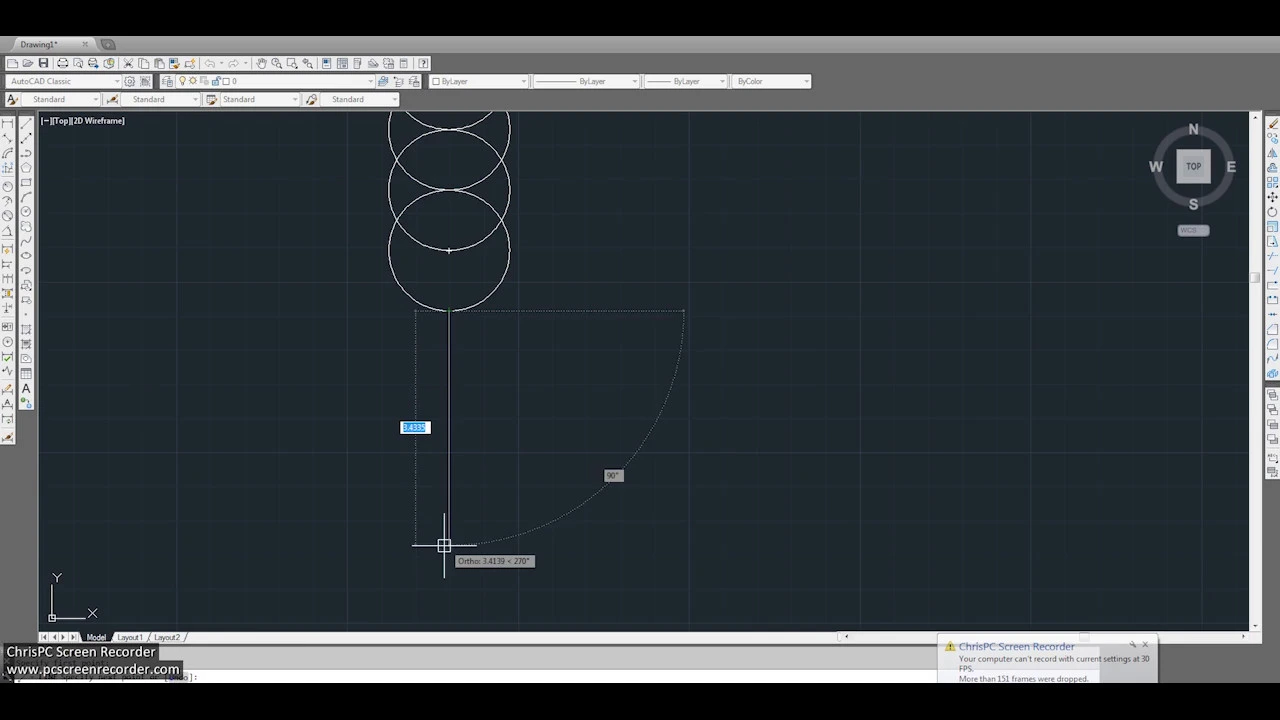Save the drawing with floppy disk icon
Screen dimensions: 1280x720
pos(44,63)
